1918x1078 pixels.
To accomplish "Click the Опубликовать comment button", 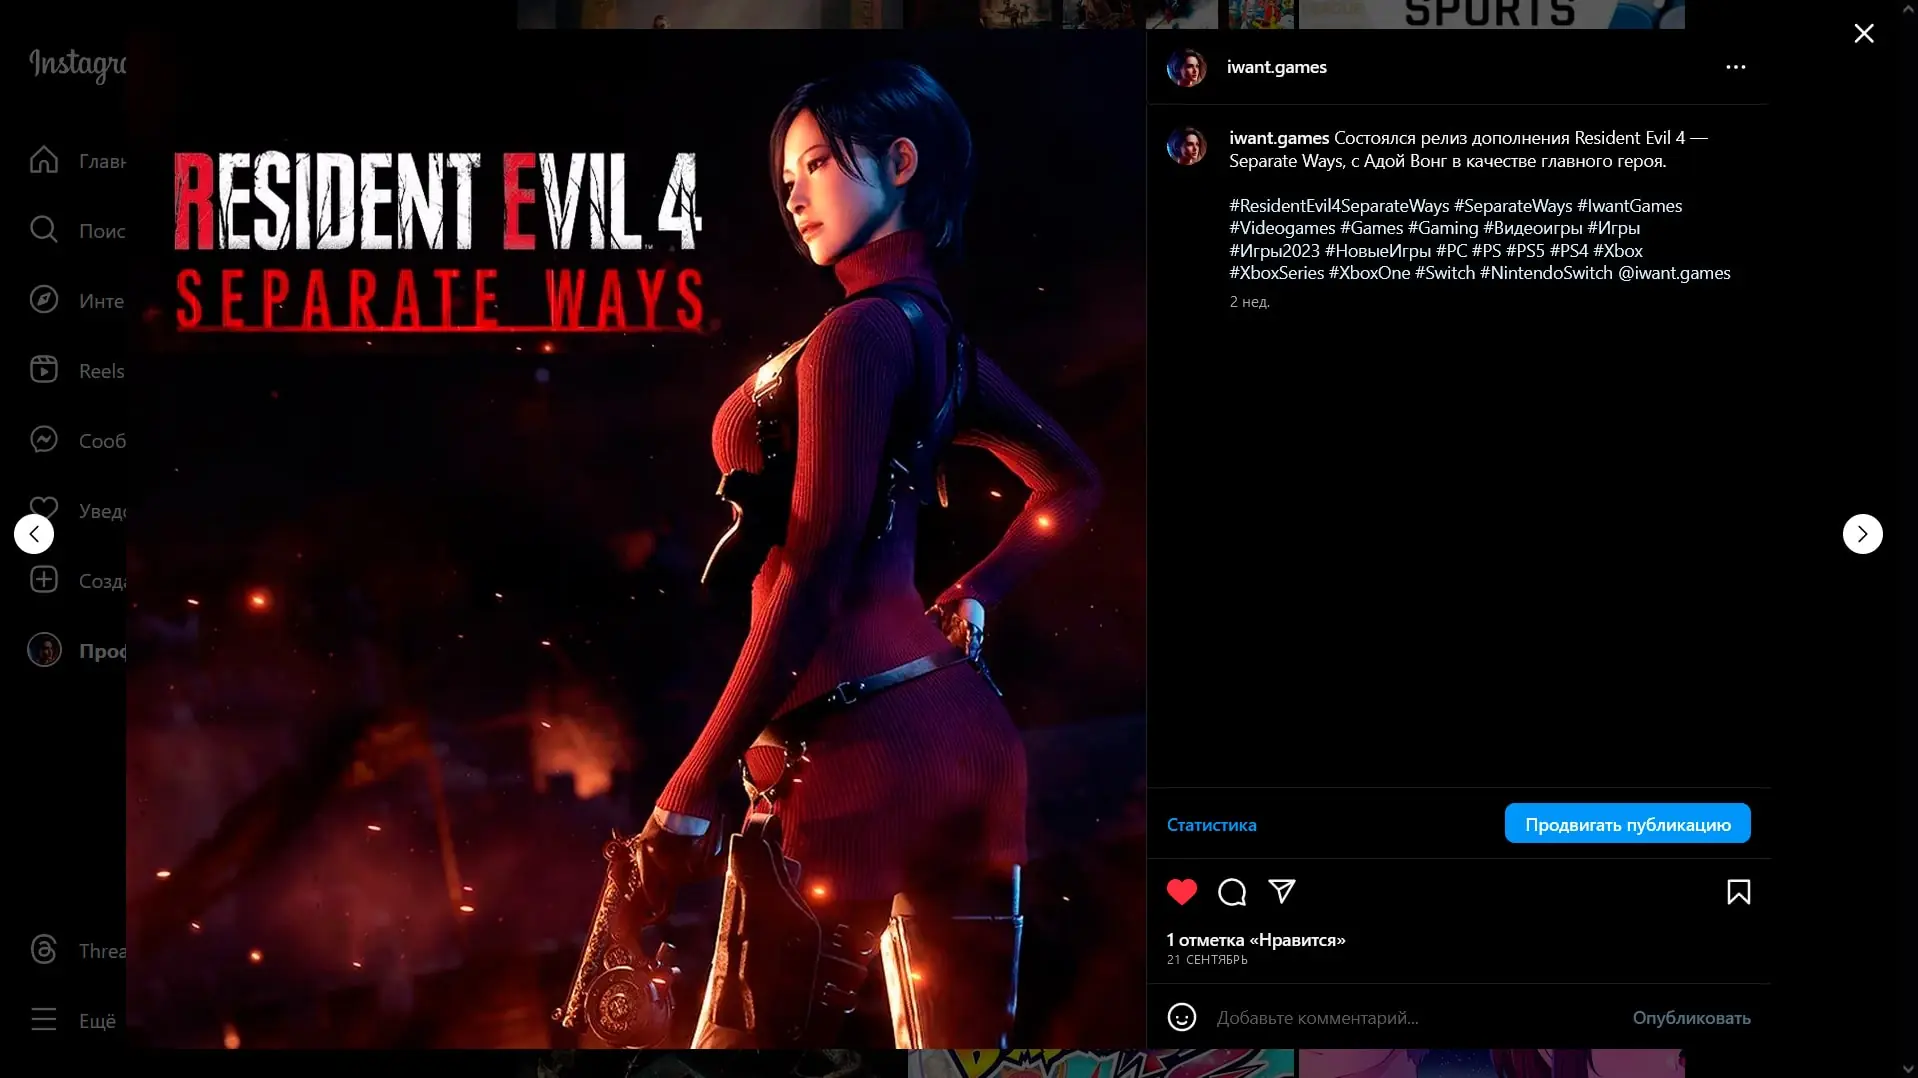I will point(1690,1017).
